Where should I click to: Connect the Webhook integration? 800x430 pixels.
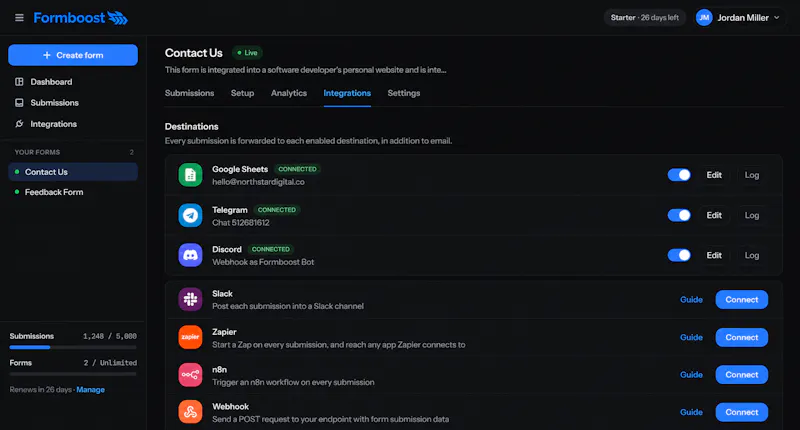pos(742,412)
